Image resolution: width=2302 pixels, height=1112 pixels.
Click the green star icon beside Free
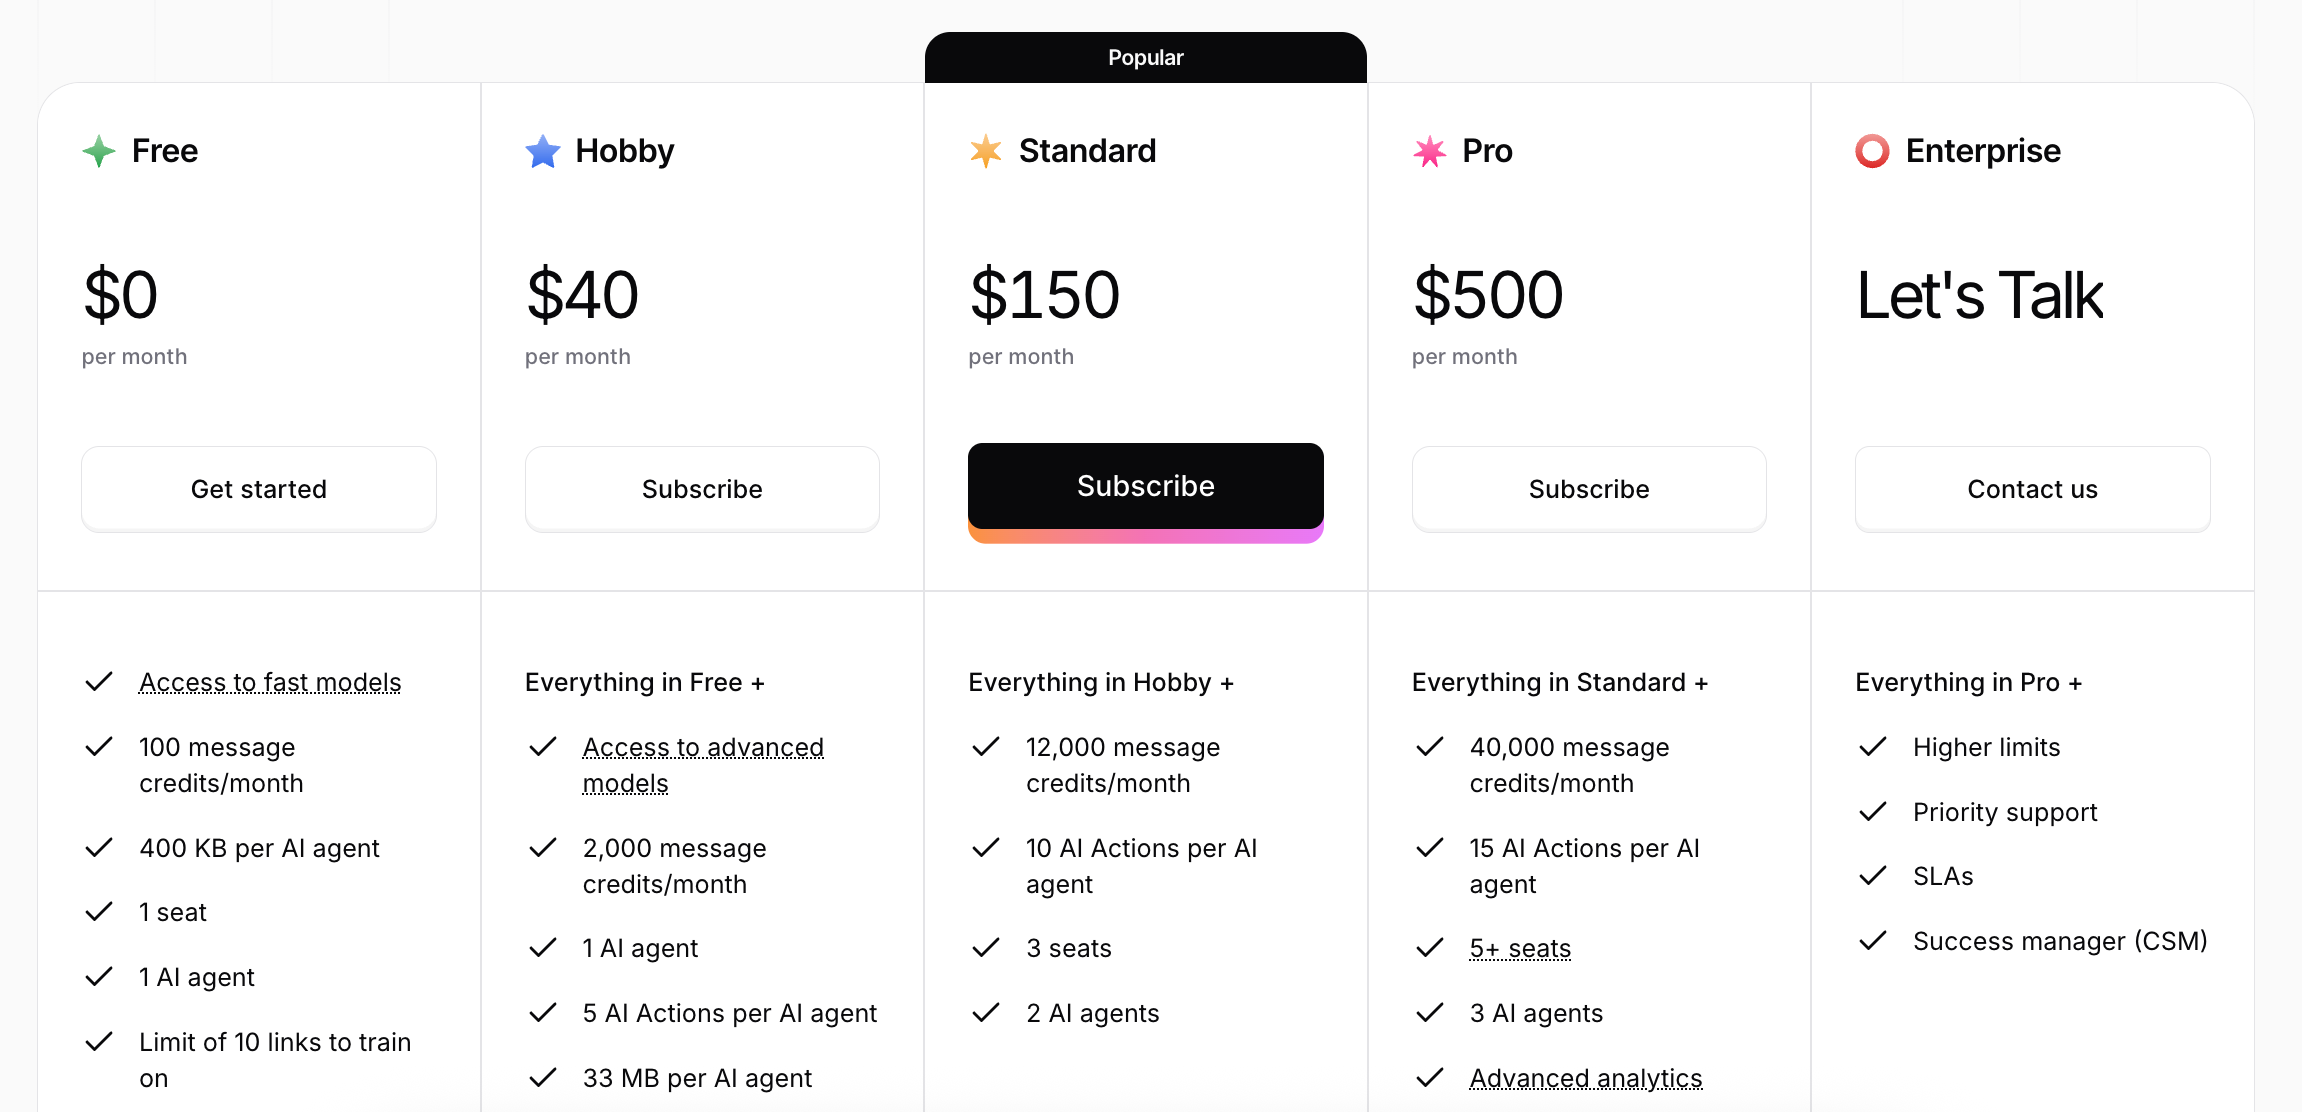pos(99,151)
